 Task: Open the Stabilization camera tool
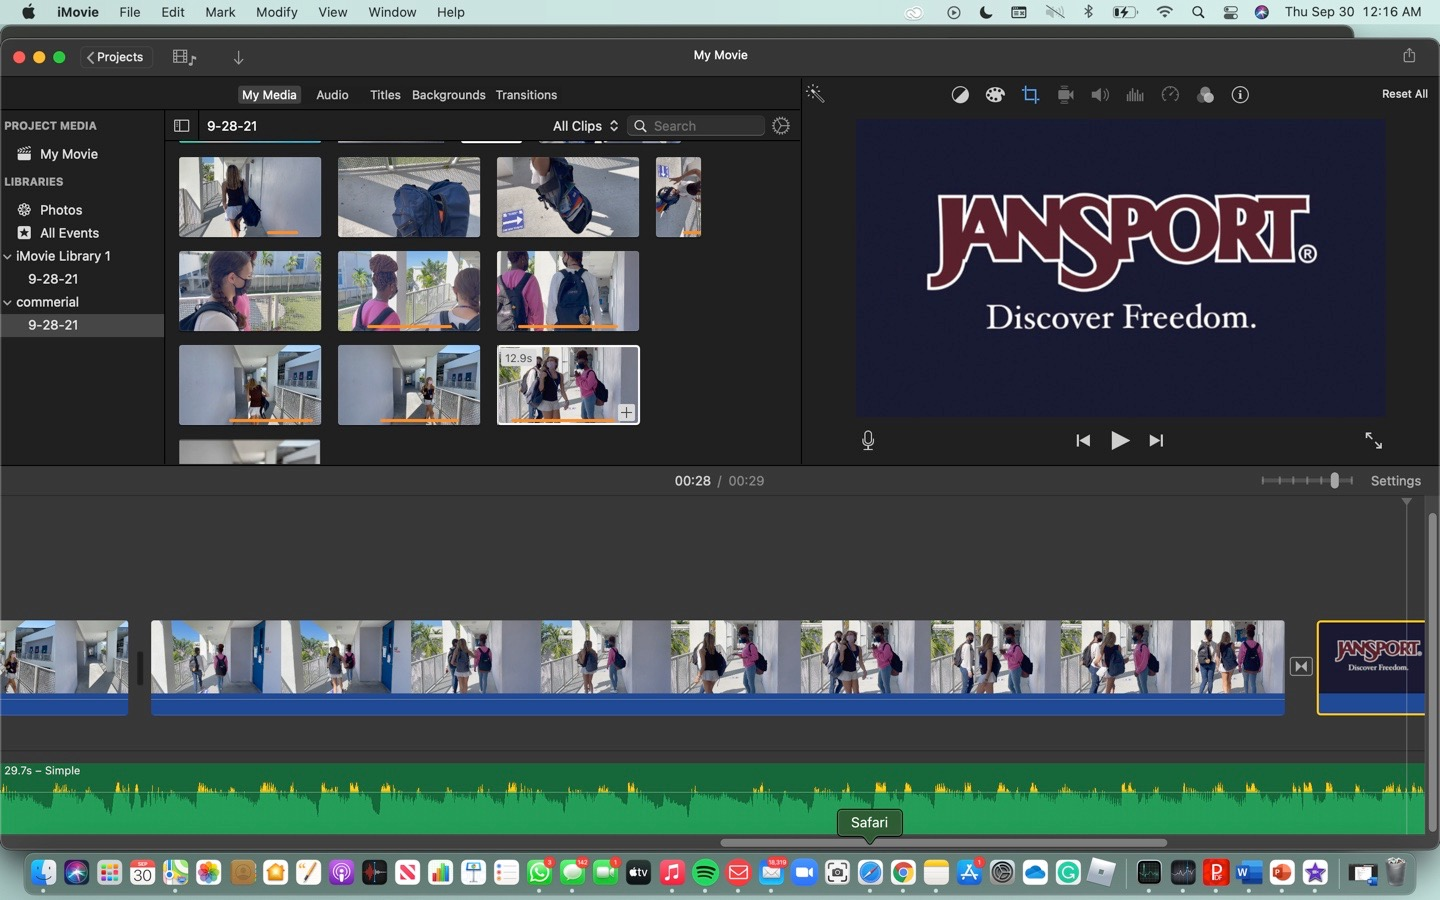pyautogui.click(x=1065, y=95)
